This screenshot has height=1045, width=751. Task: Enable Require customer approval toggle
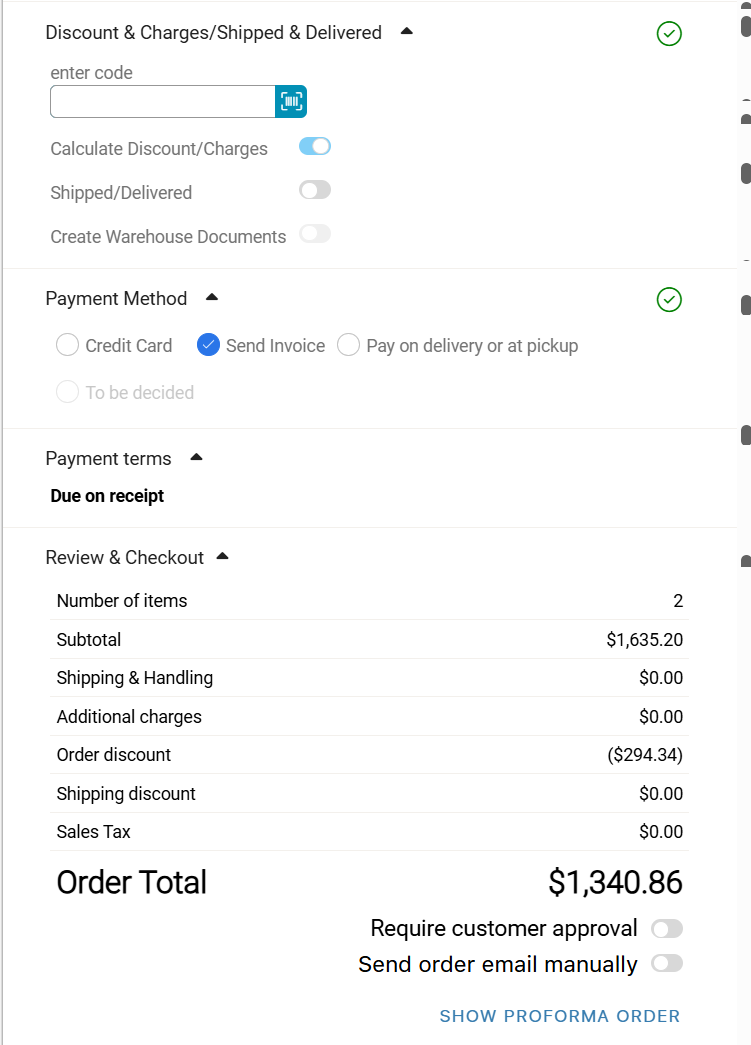(x=667, y=929)
